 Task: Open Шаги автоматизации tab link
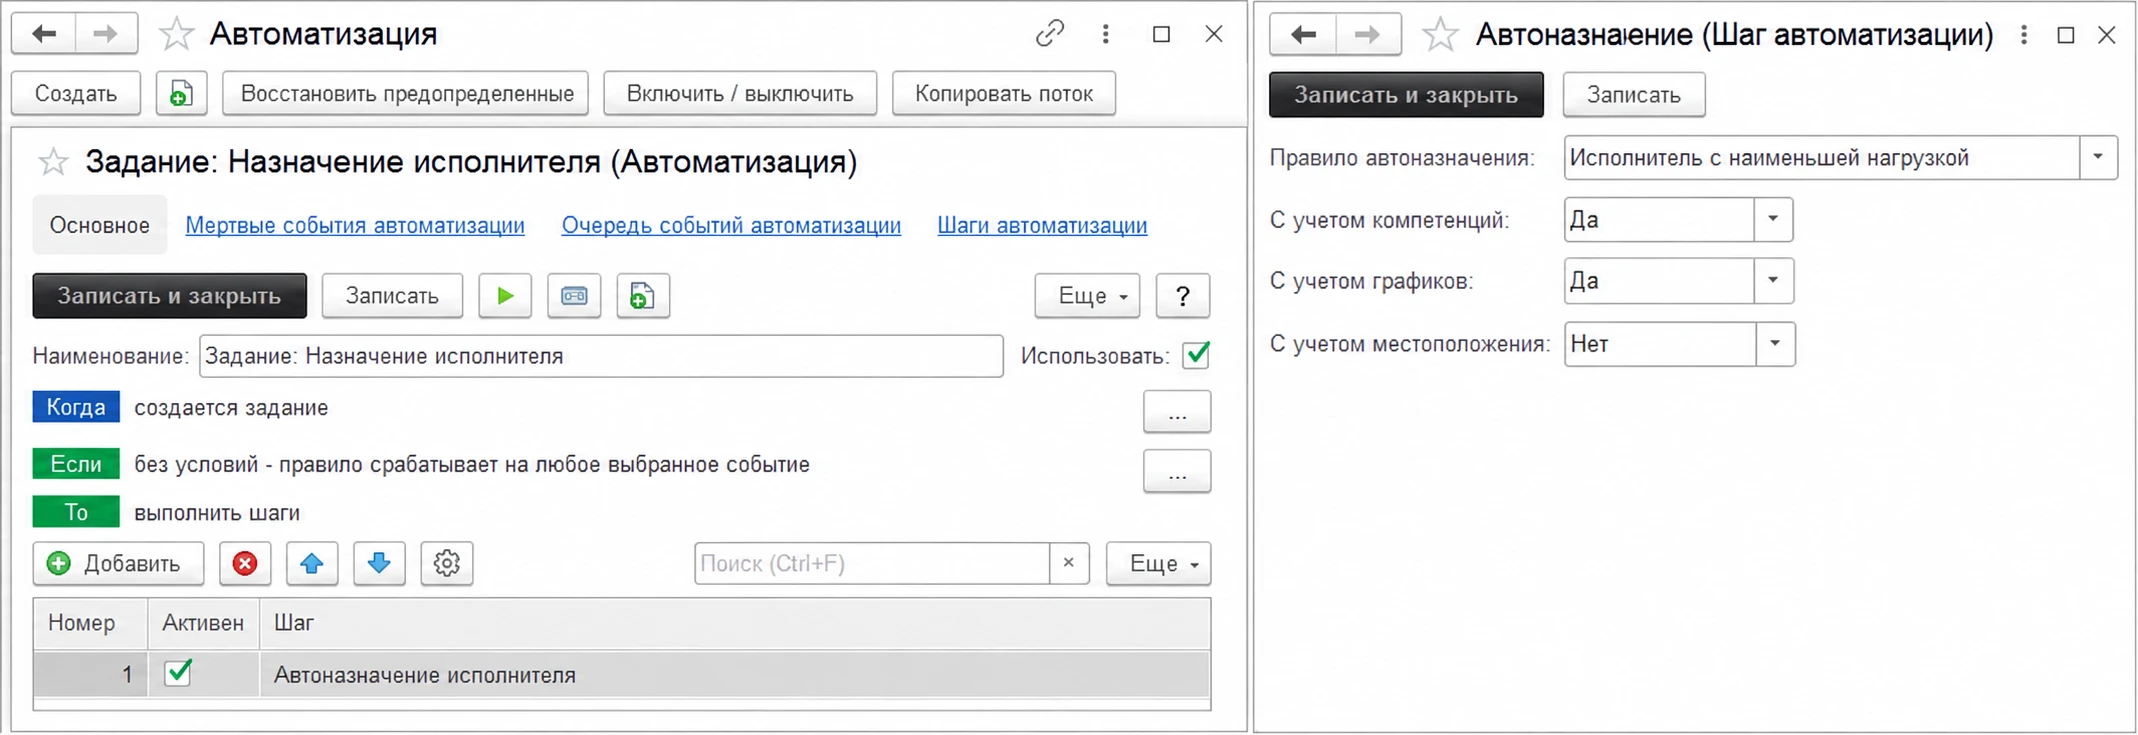1042,226
